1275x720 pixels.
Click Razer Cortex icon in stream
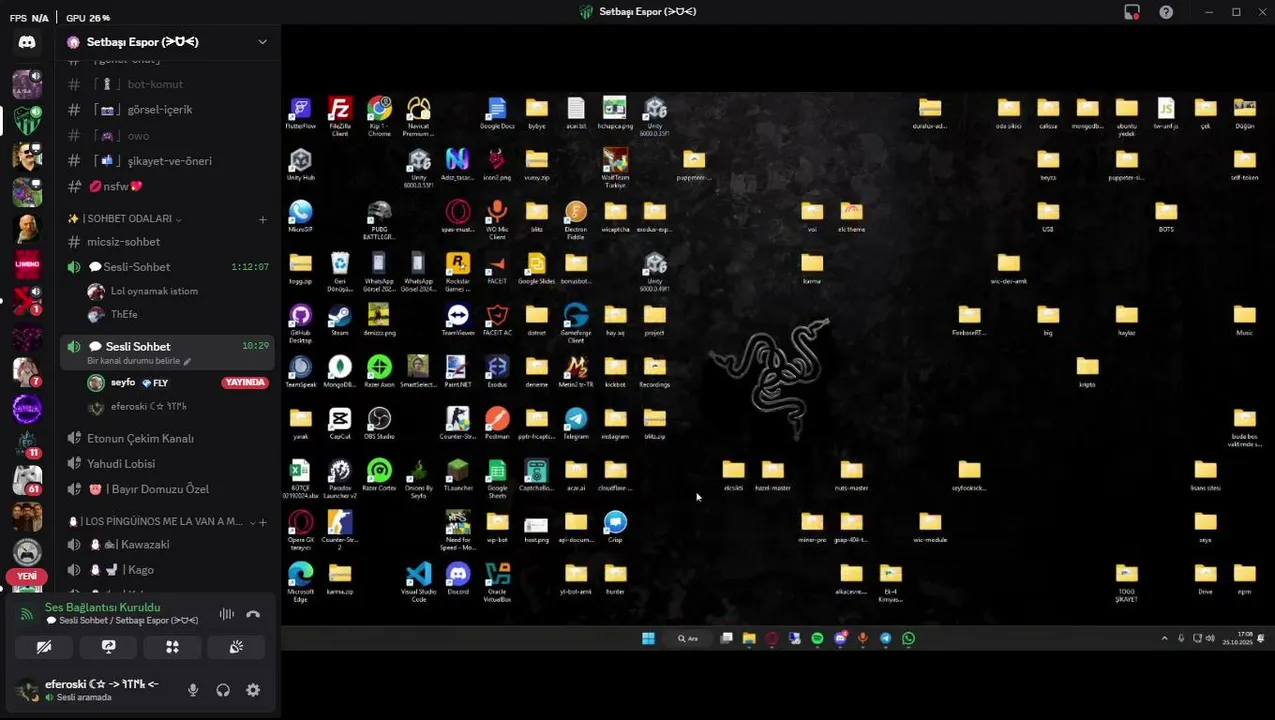379,475
